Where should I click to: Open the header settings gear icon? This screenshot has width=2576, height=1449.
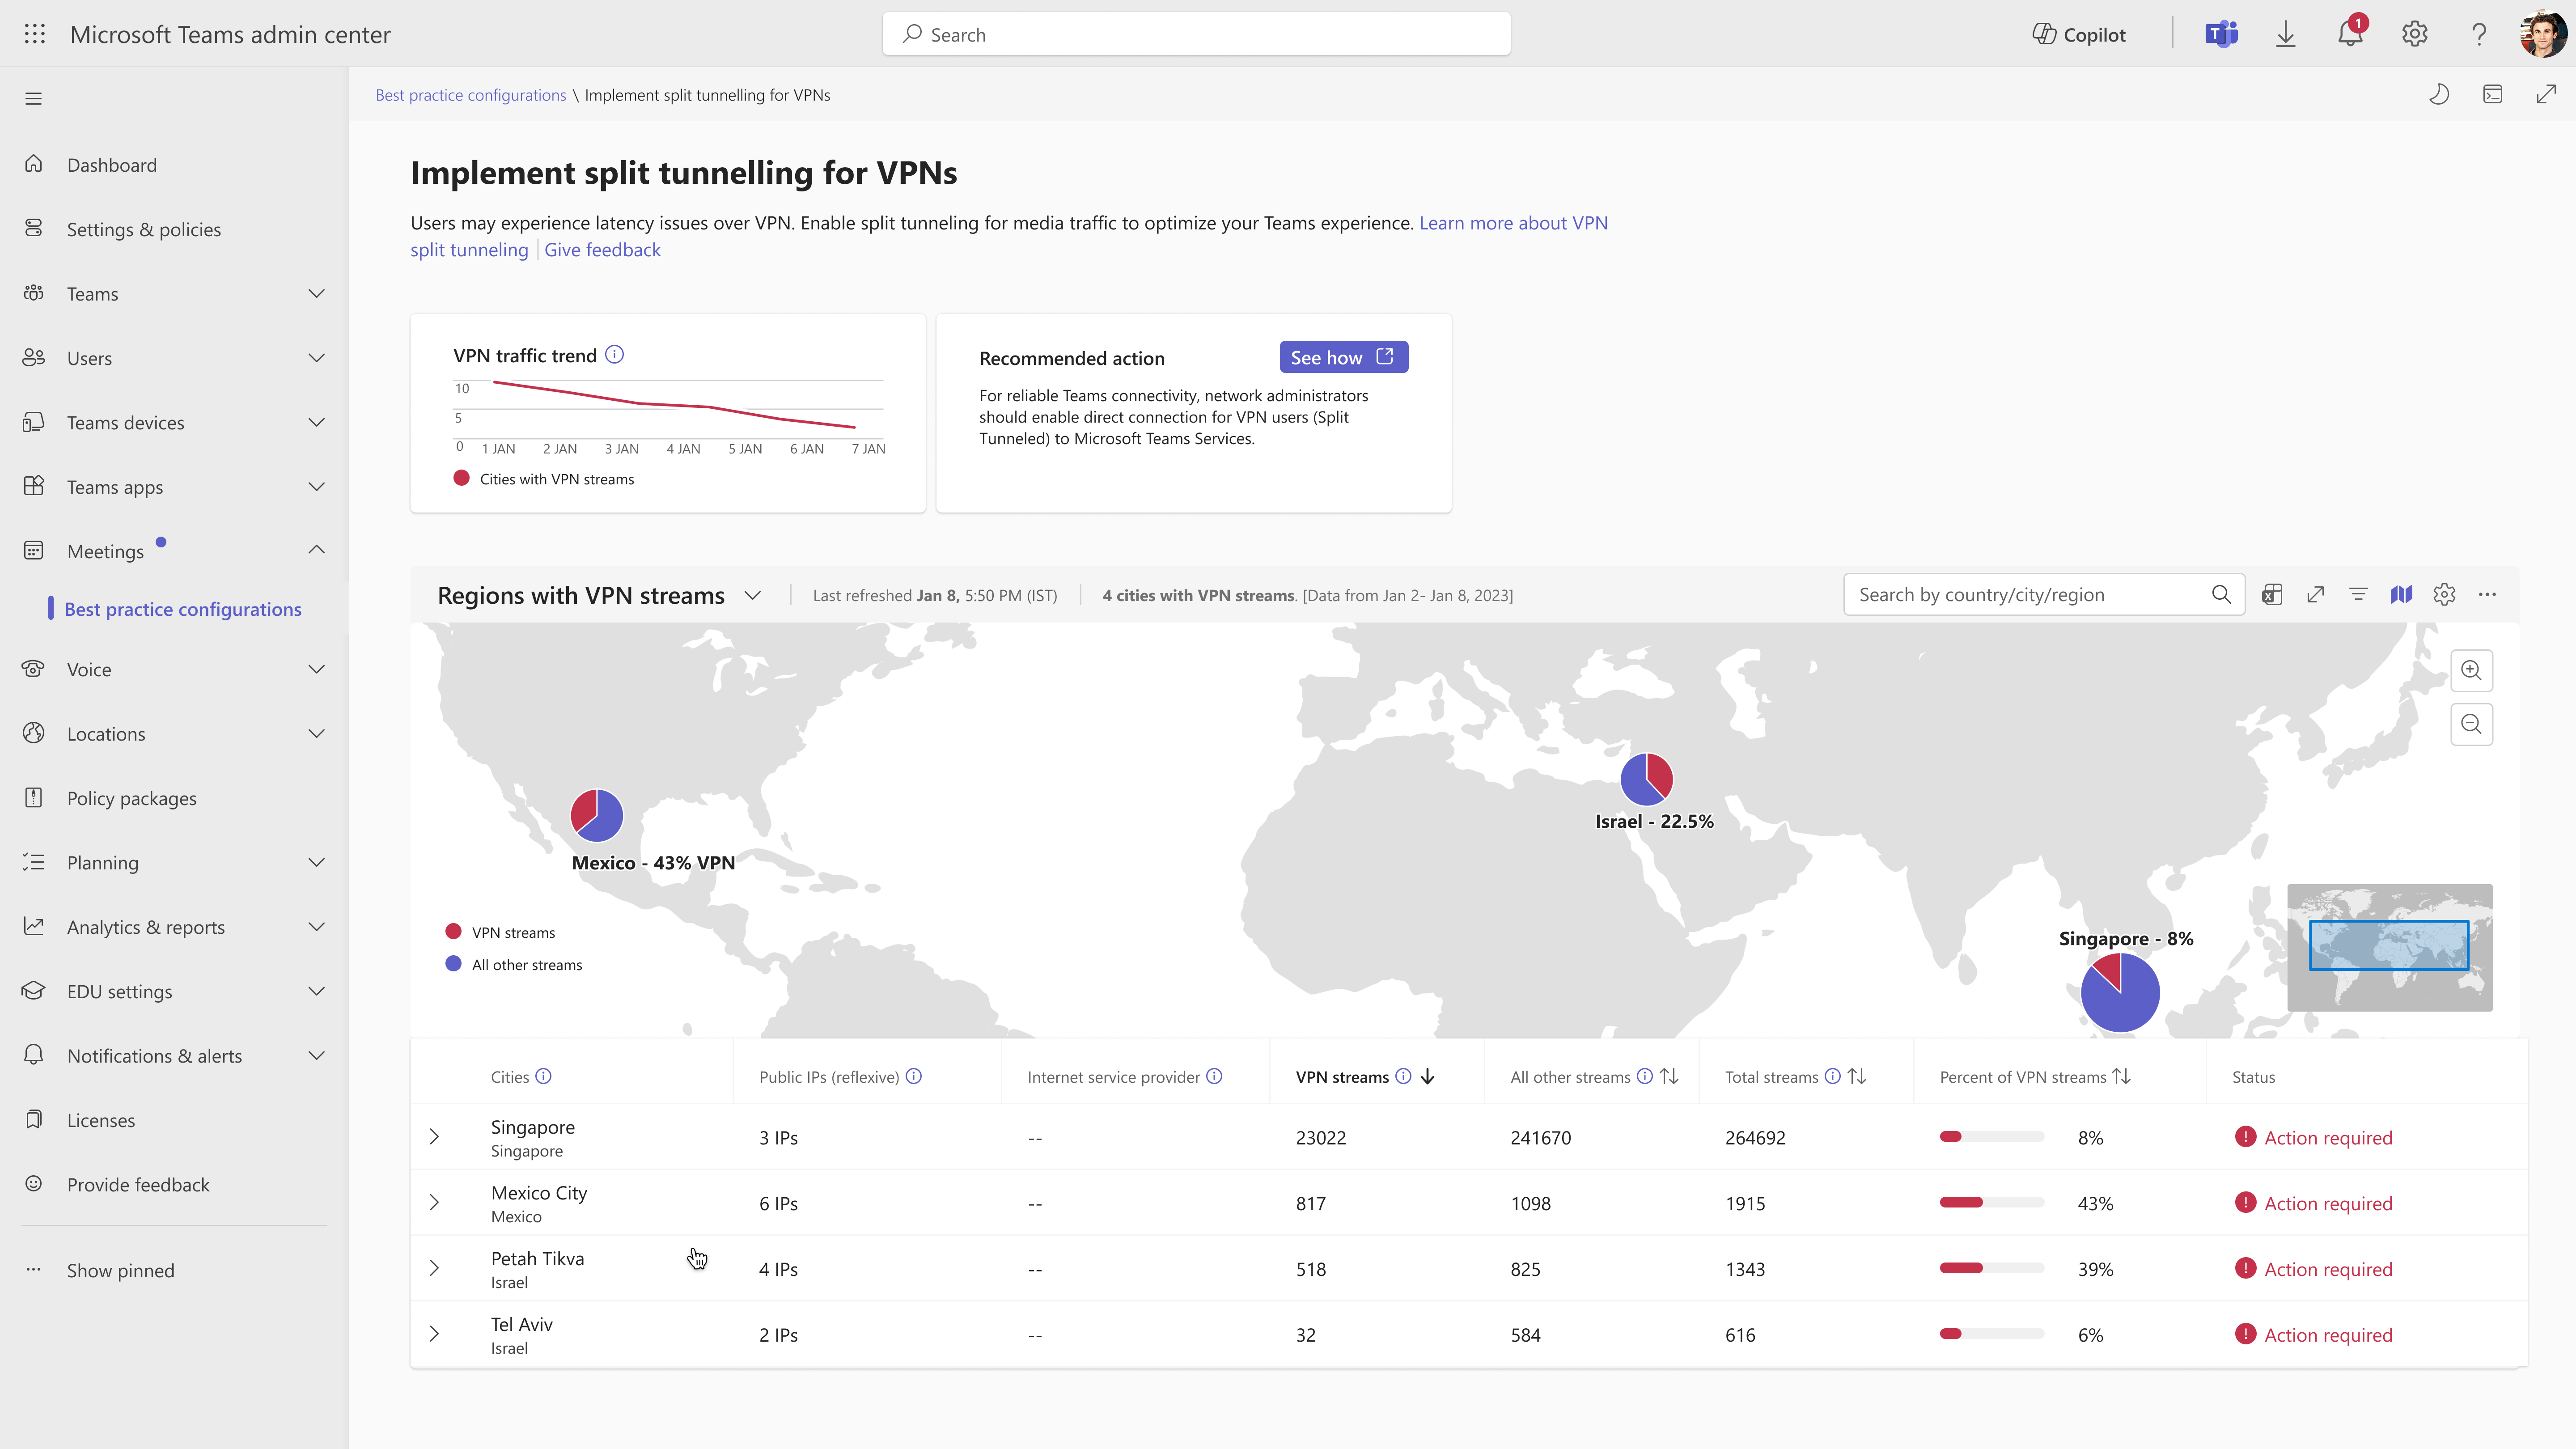click(2415, 34)
